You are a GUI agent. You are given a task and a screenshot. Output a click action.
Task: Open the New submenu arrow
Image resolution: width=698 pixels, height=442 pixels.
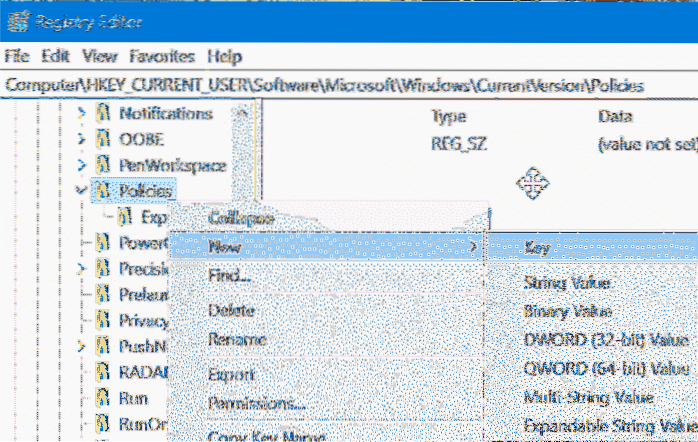[474, 246]
